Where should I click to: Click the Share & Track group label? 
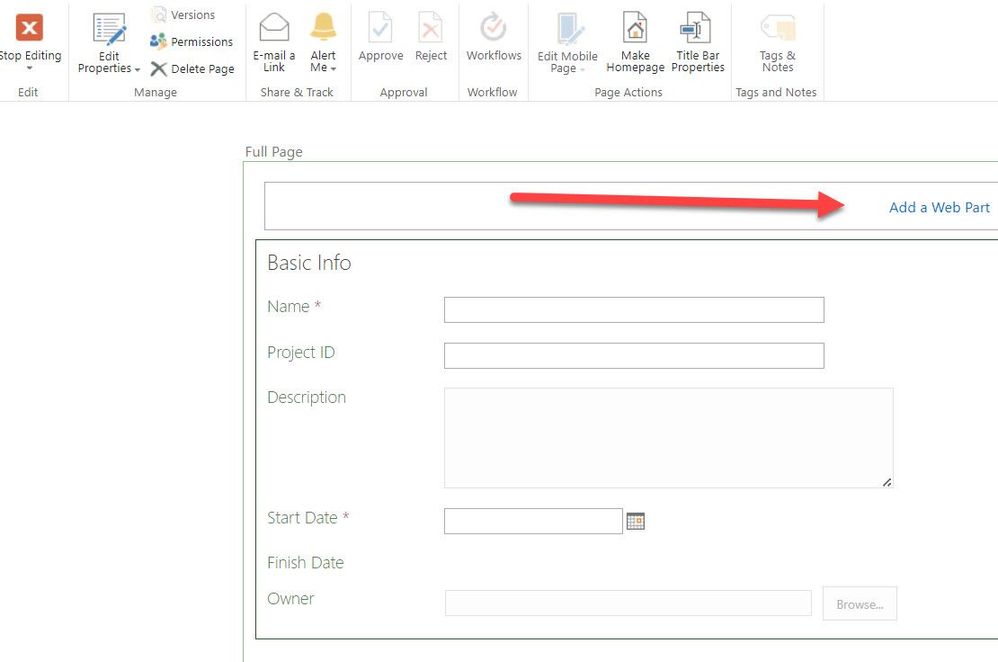coord(297,92)
